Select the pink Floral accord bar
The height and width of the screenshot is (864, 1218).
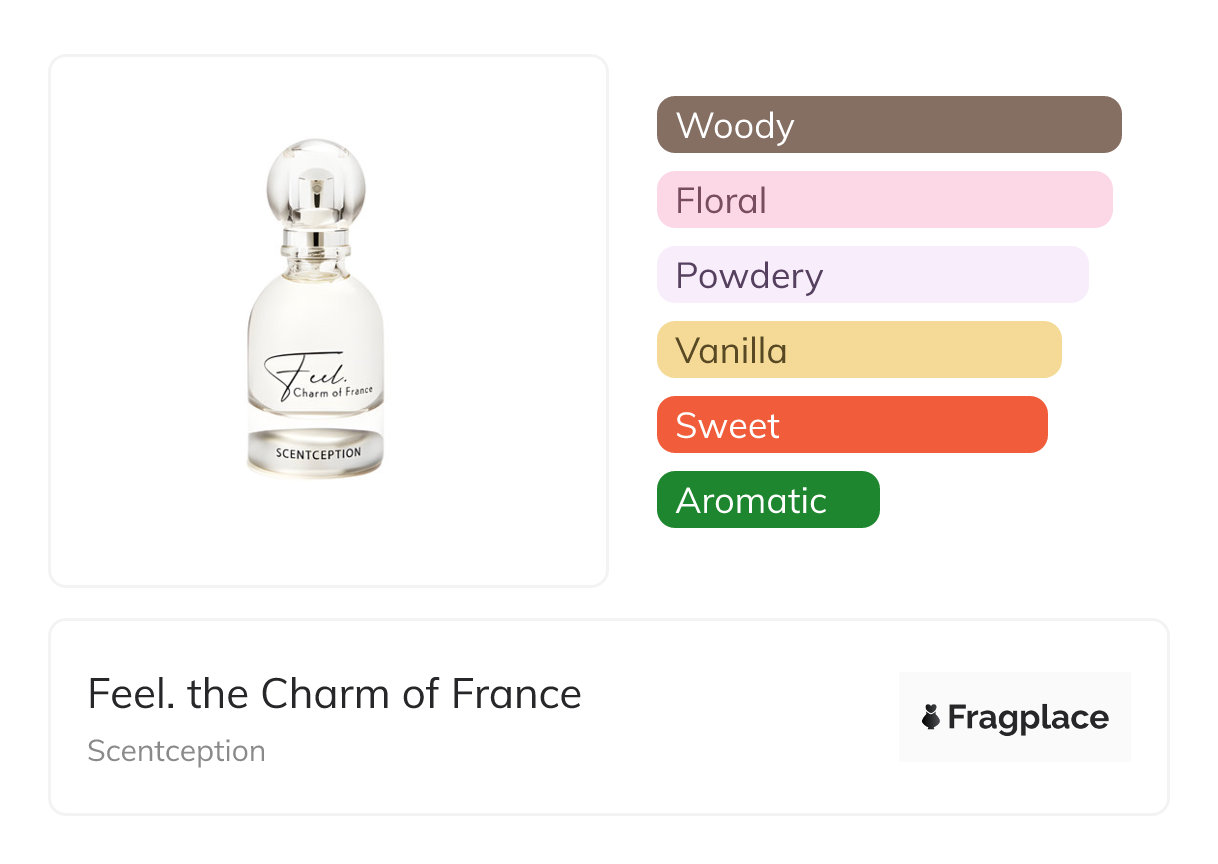click(884, 200)
